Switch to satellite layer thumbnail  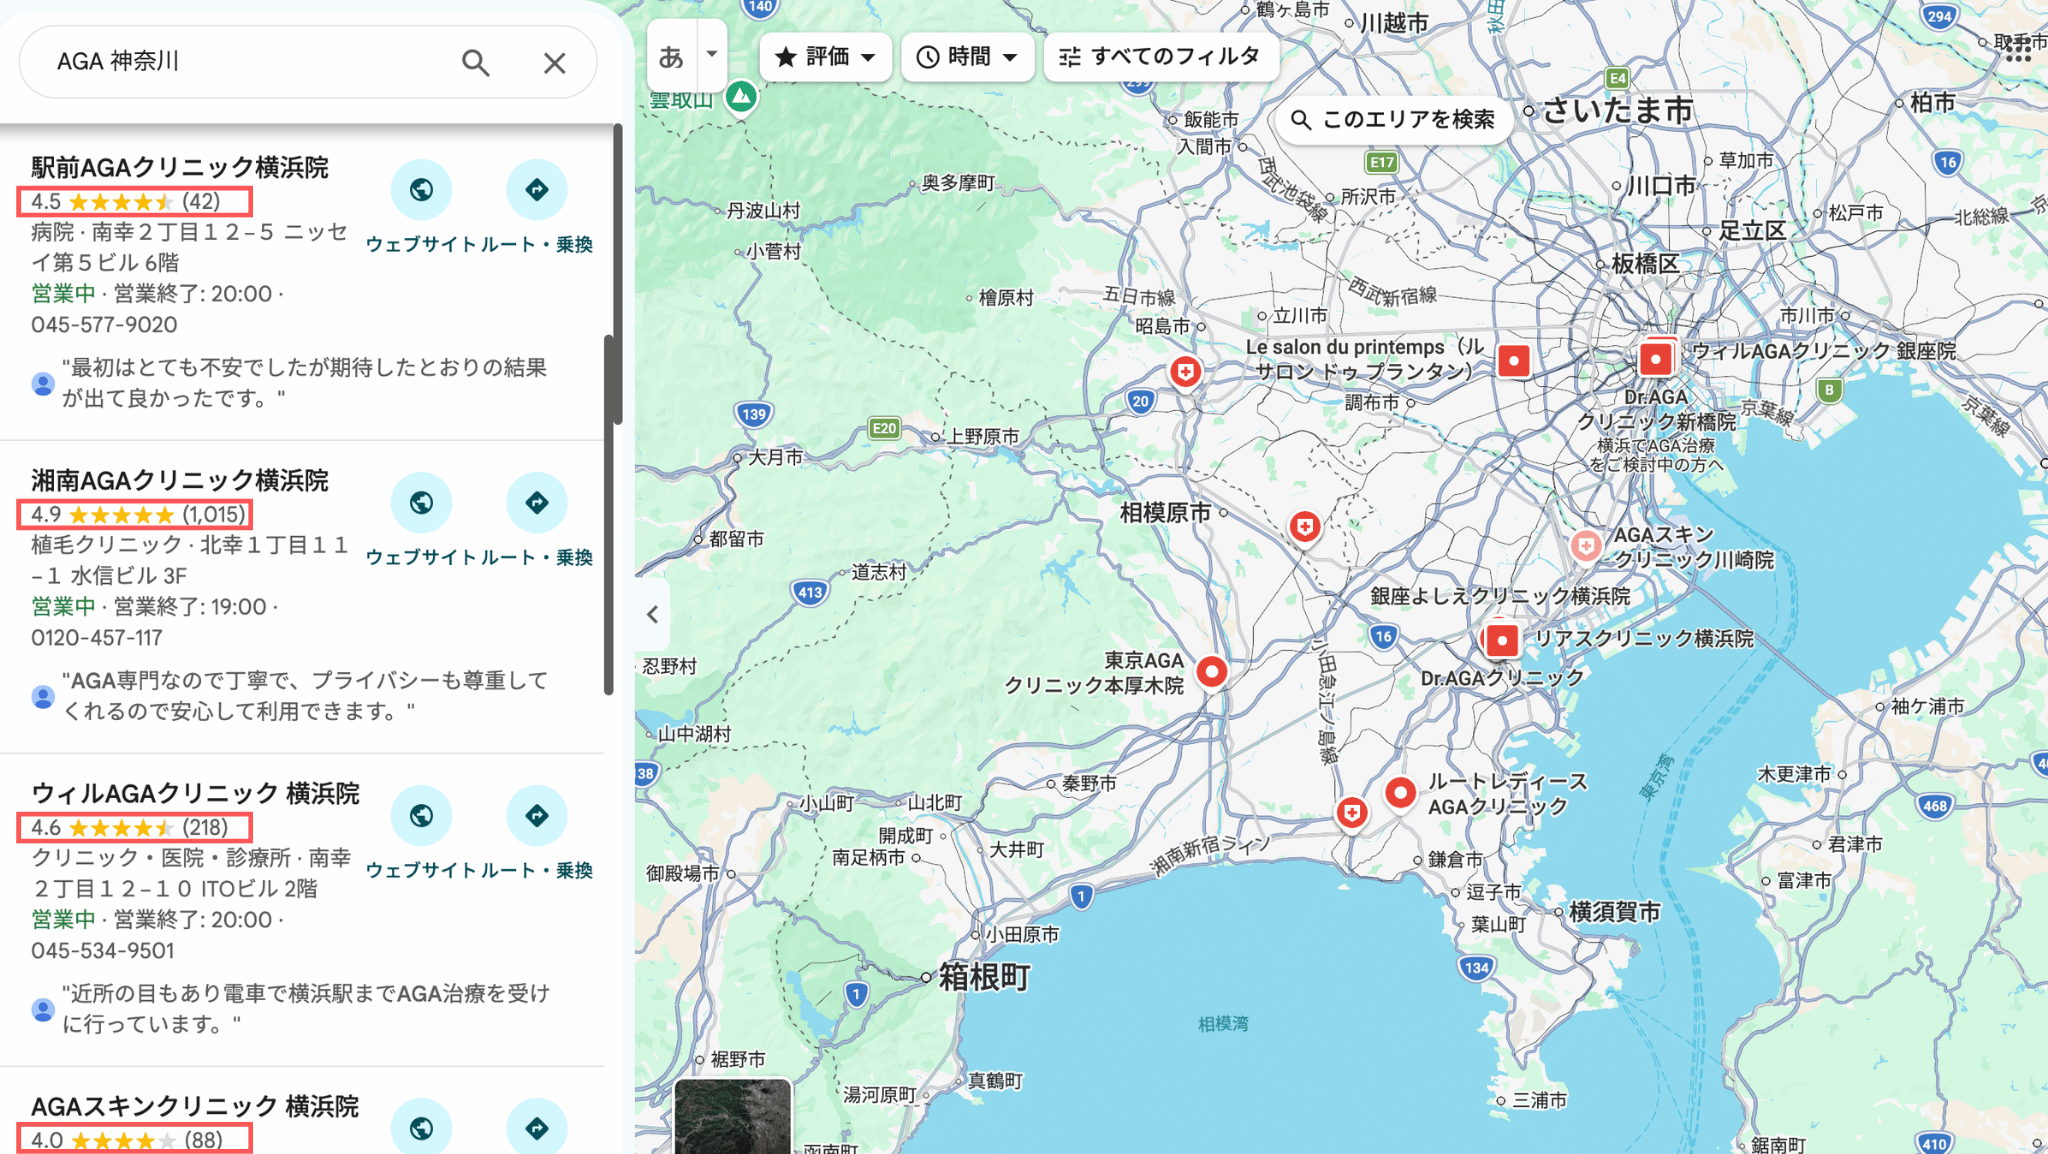733,1116
